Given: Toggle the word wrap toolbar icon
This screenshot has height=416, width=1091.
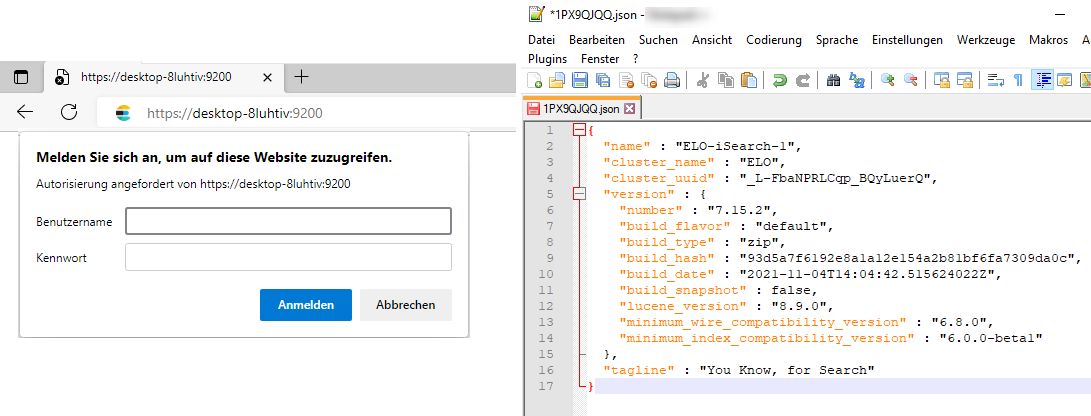Looking at the screenshot, I should coord(996,81).
